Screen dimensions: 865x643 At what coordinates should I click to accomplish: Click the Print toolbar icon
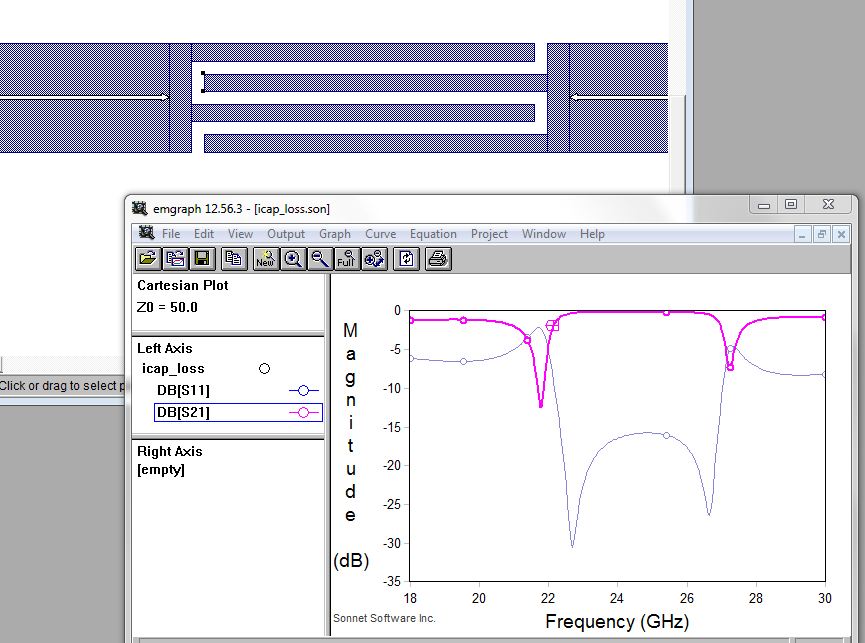tap(439, 259)
